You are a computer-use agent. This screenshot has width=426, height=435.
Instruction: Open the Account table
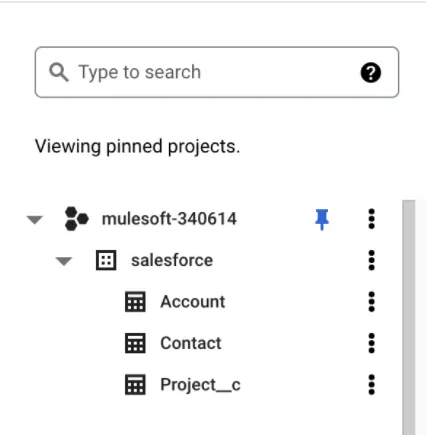click(193, 302)
